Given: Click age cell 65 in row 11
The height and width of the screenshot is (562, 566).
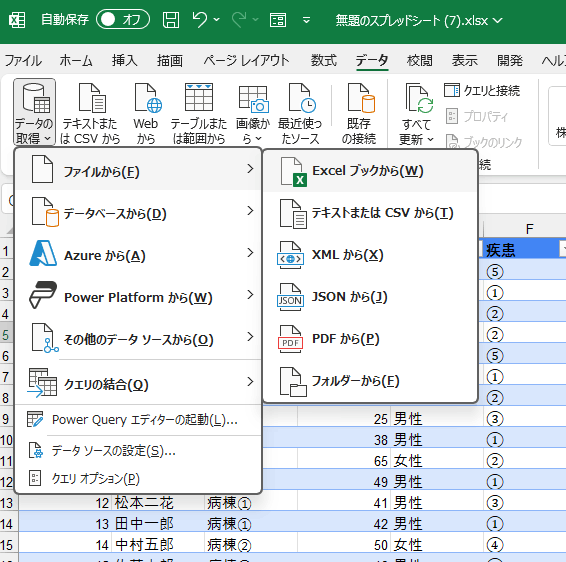Looking at the screenshot, I should pyautogui.click(x=344, y=461).
